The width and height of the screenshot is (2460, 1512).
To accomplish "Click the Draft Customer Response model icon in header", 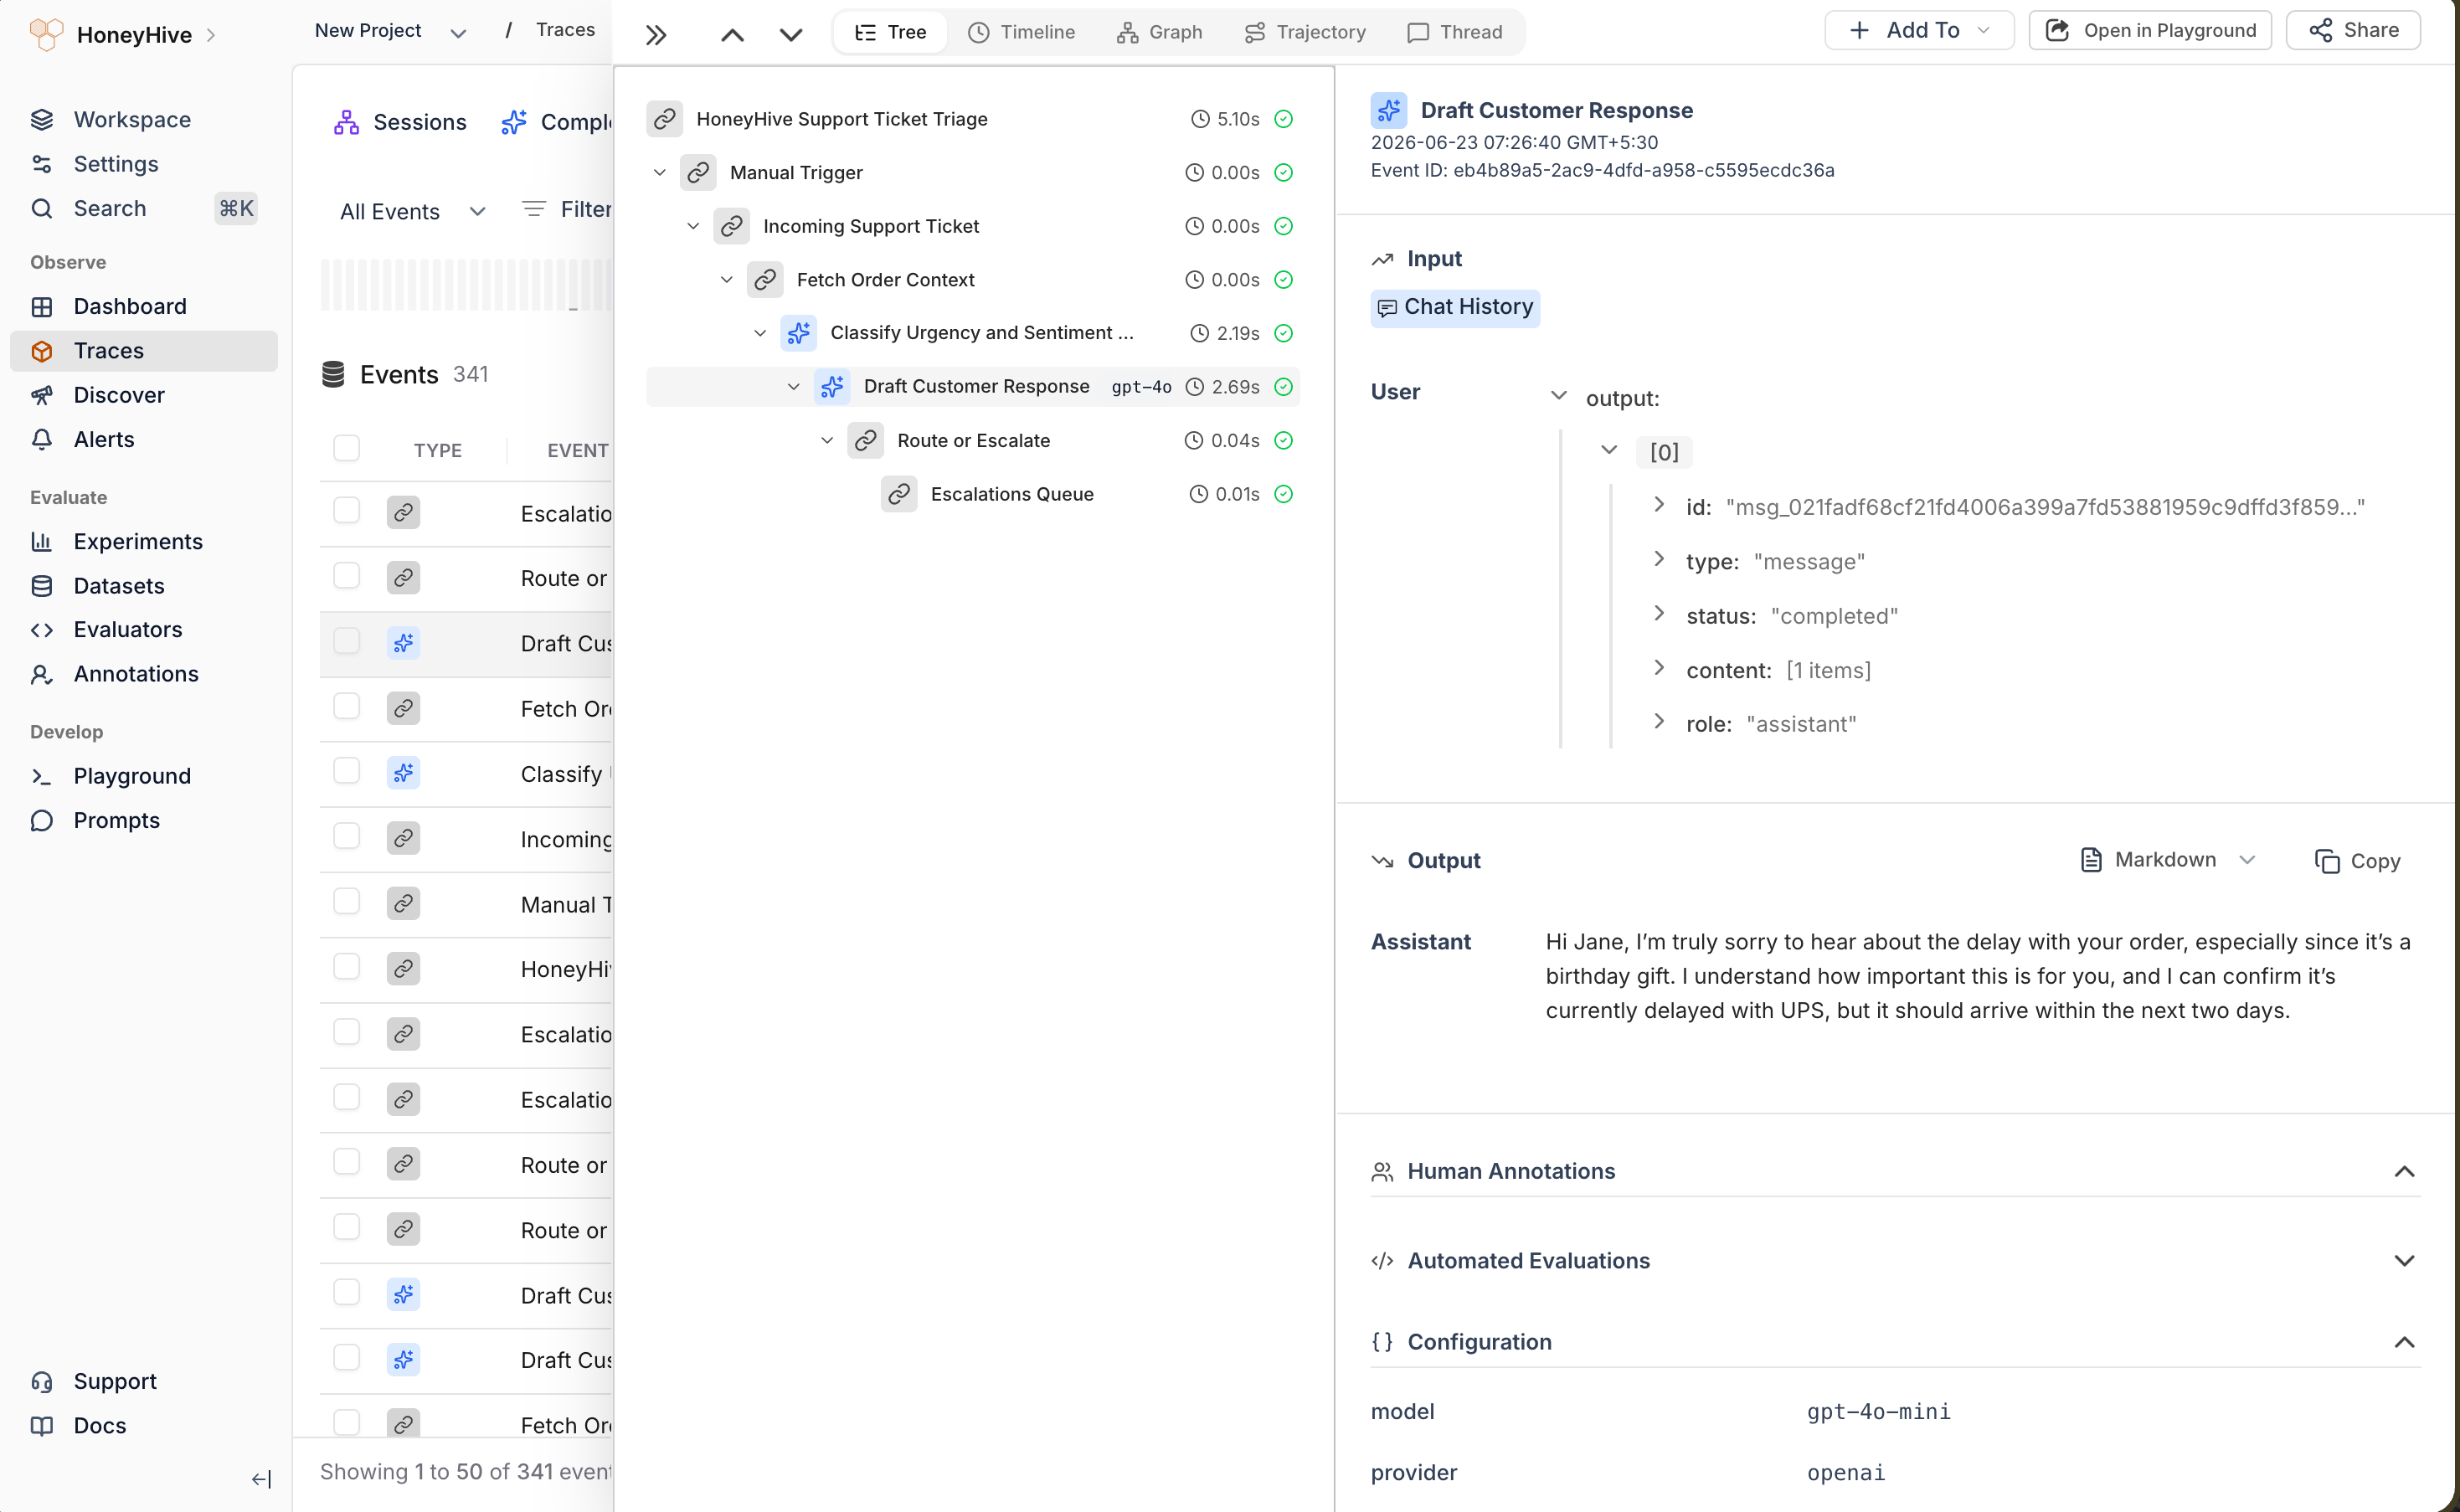I will 1388,110.
